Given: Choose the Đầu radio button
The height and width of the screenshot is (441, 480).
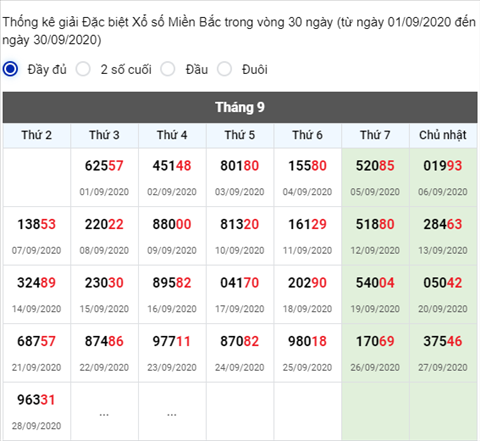Looking at the screenshot, I should point(167,69).
